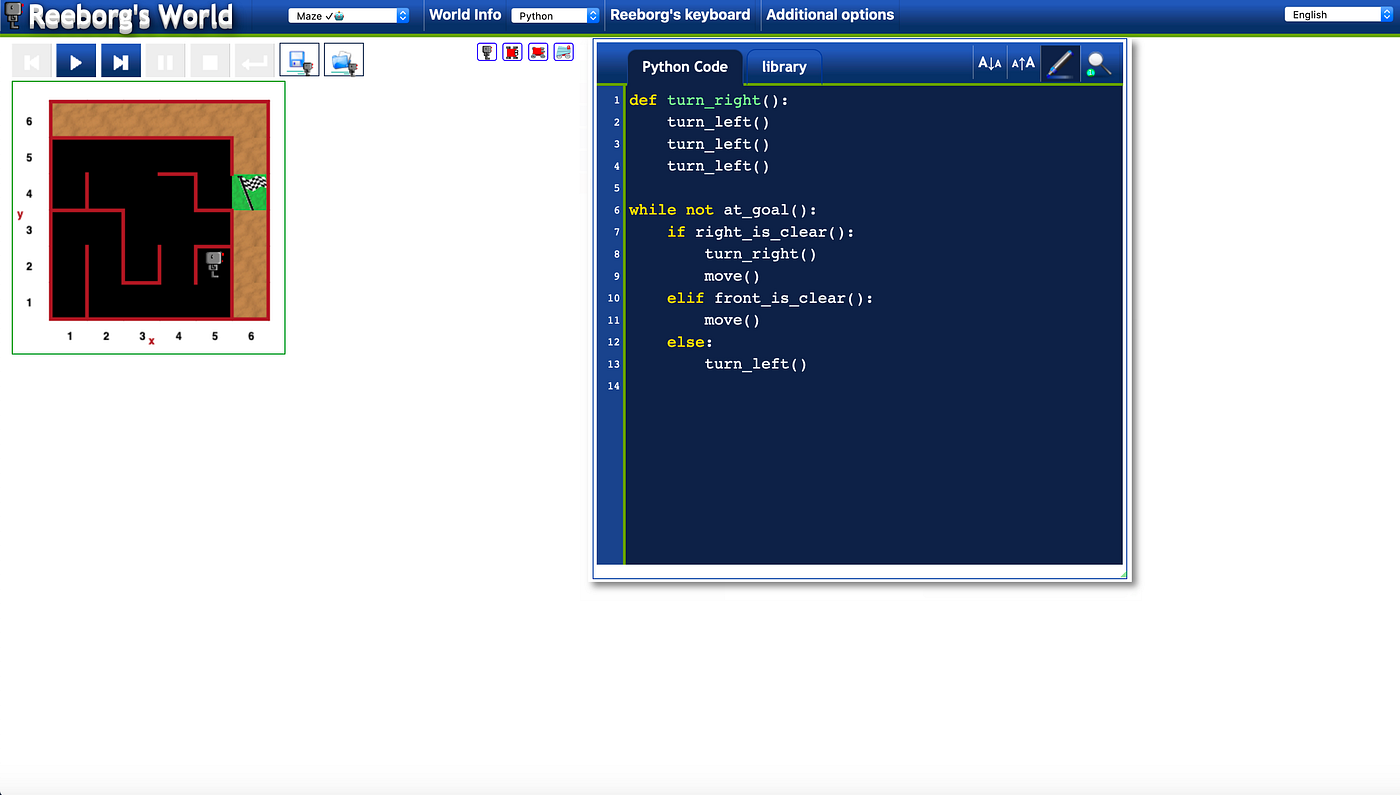Screen dimensions: 1400x795
Task: Switch to the library tab
Action: (783, 66)
